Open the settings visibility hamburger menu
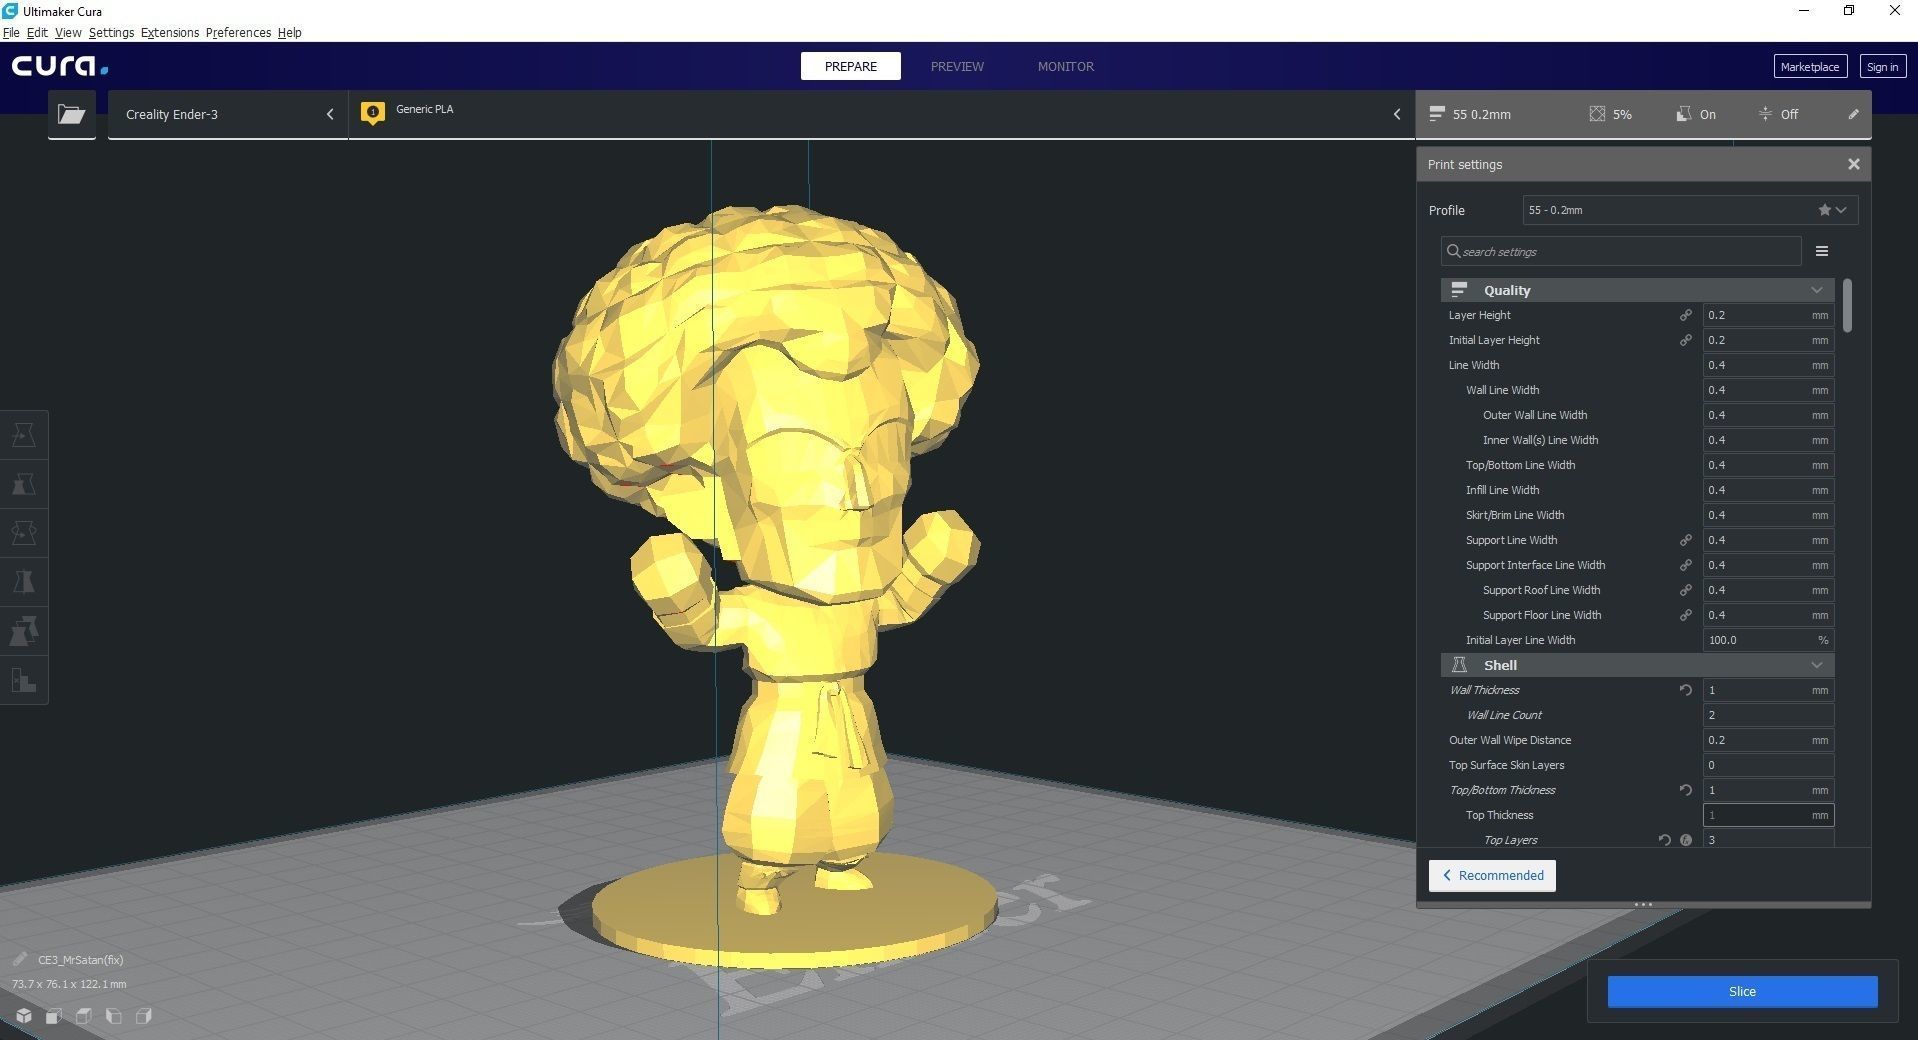The height and width of the screenshot is (1040, 1918). click(x=1822, y=251)
